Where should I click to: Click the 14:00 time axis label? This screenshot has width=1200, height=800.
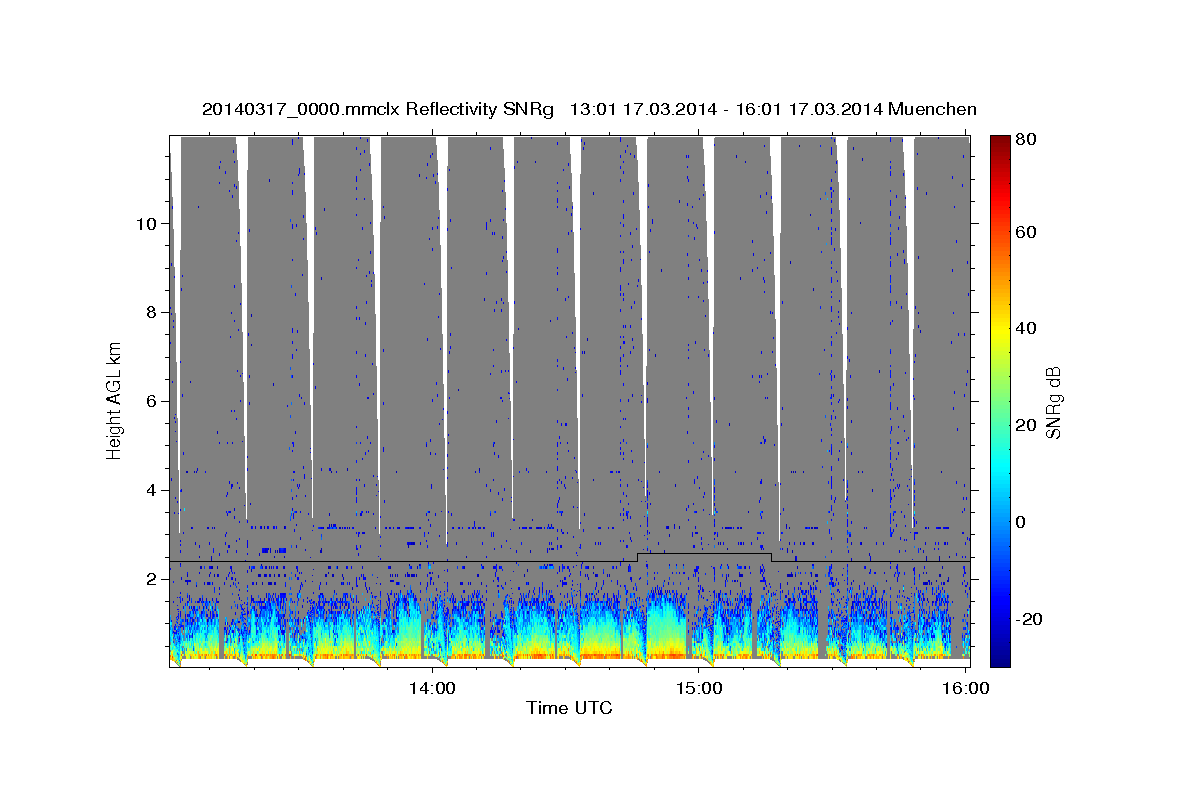[433, 688]
